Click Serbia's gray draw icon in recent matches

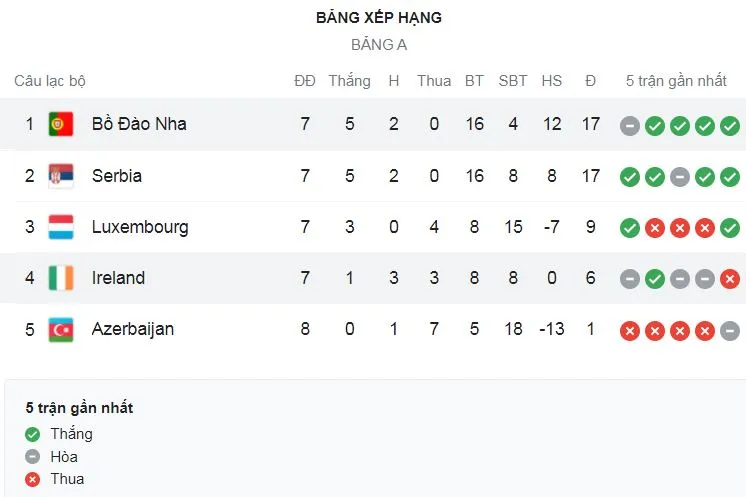point(680,177)
